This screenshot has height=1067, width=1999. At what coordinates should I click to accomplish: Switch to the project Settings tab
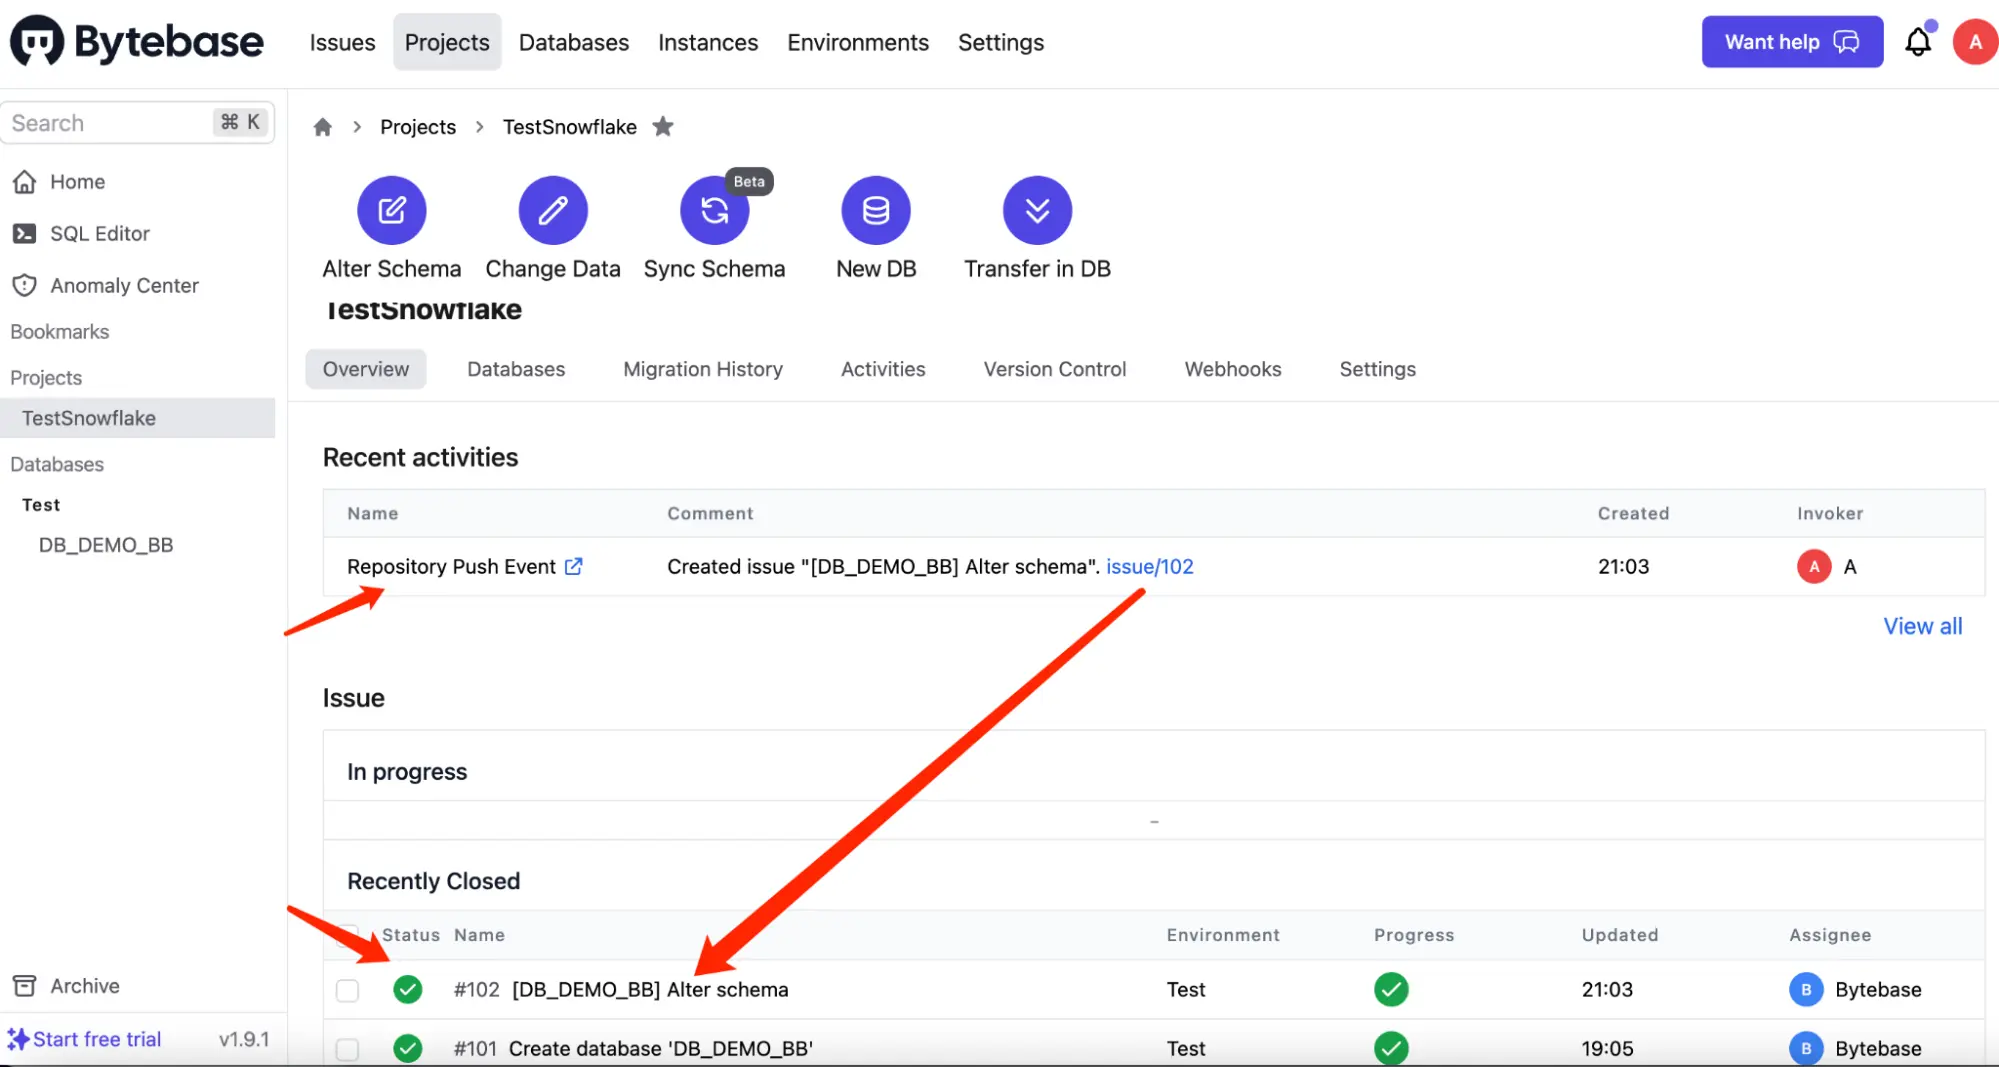1378,369
